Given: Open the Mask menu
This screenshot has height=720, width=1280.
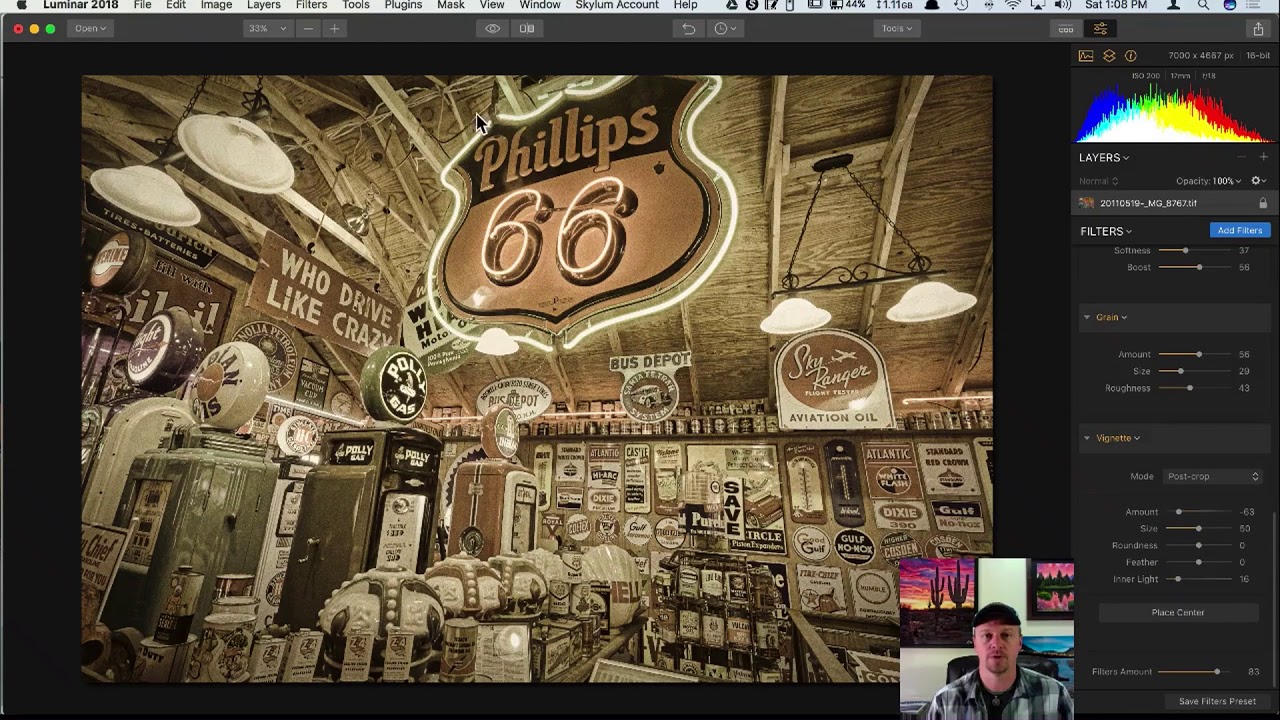Looking at the screenshot, I should click(x=451, y=6).
